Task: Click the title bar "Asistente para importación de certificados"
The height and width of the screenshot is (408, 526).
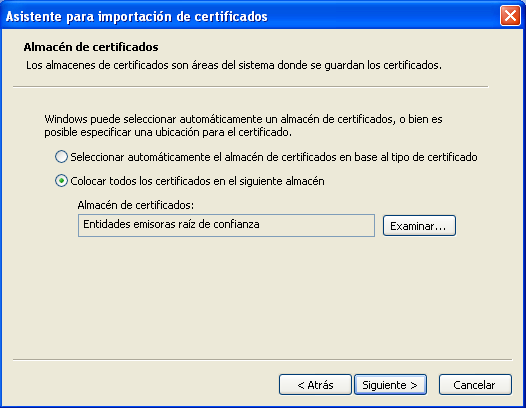Action: pyautogui.click(x=137, y=16)
